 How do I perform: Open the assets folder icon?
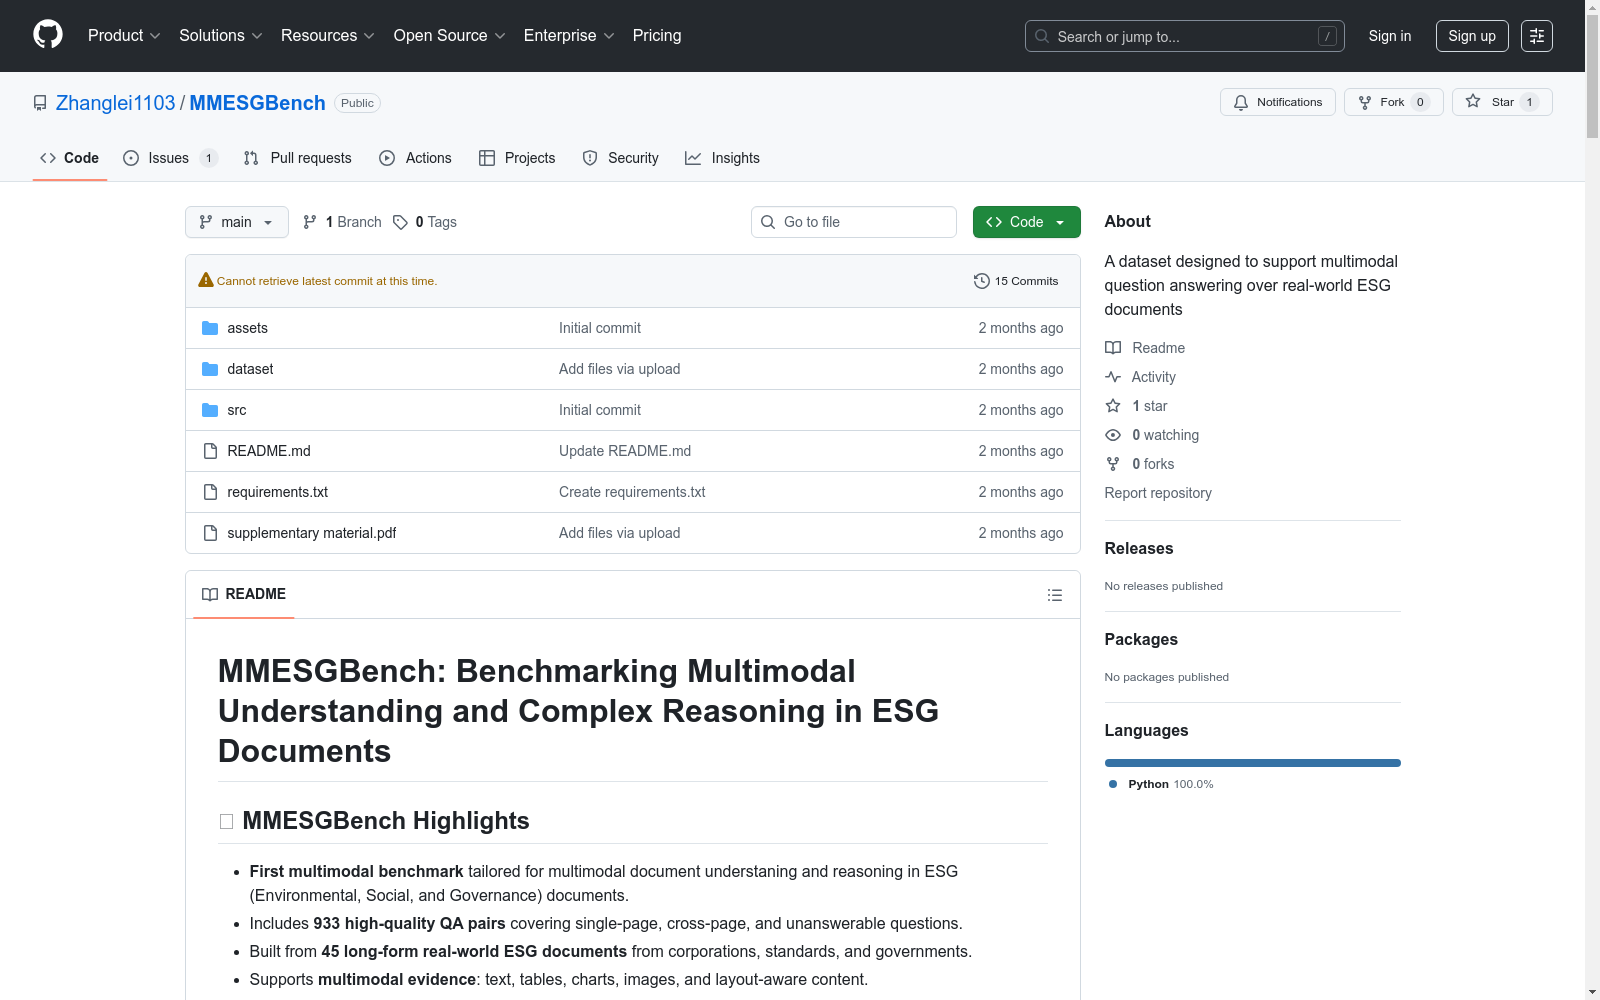pos(210,328)
